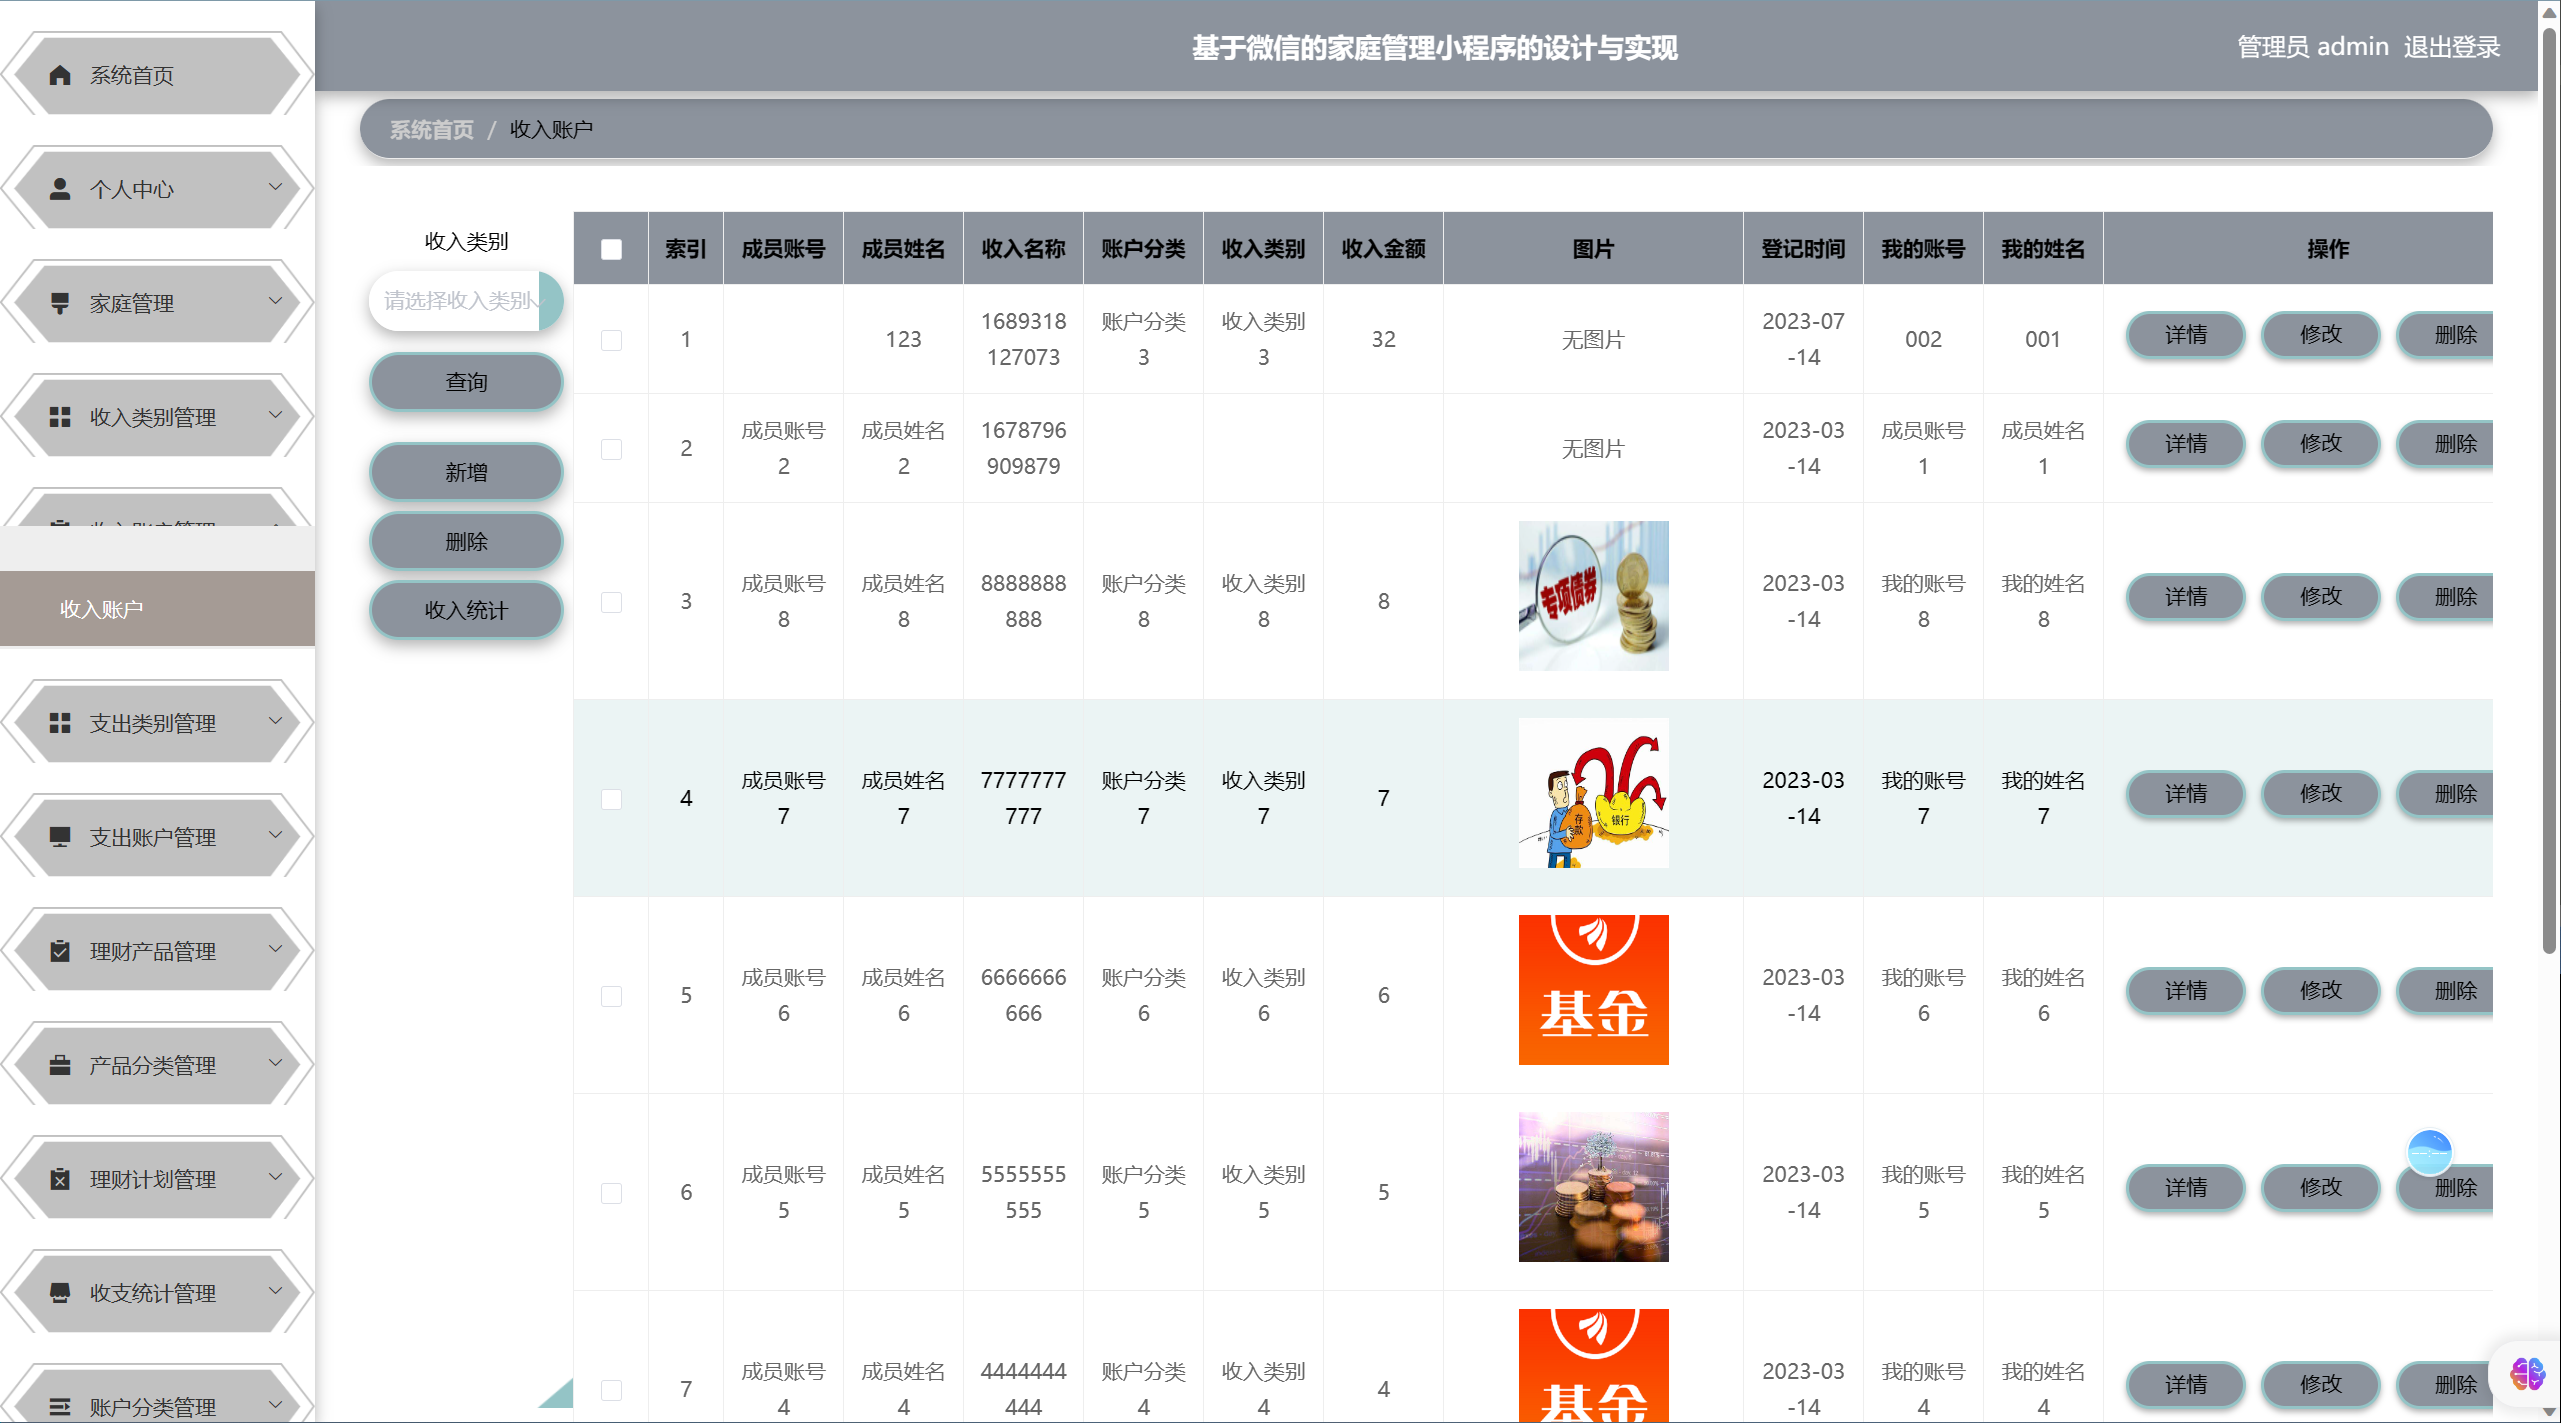
Task: Click the clipboard icon beside 理财产品管理
Action: click(60, 952)
